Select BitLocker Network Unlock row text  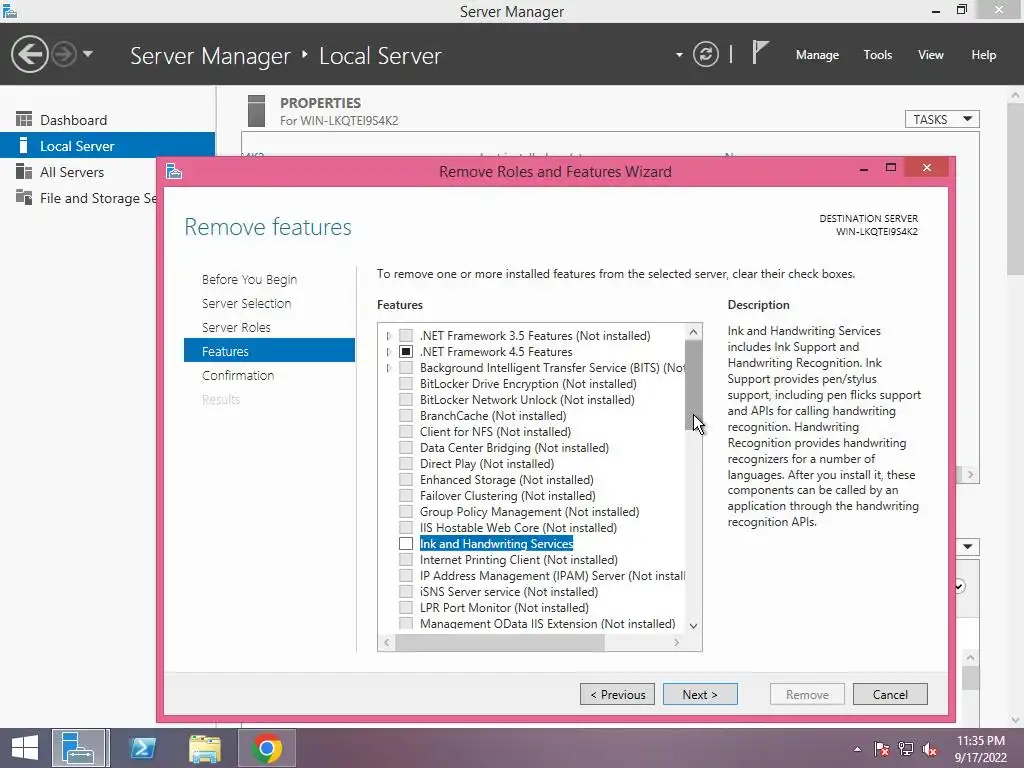[527, 400]
